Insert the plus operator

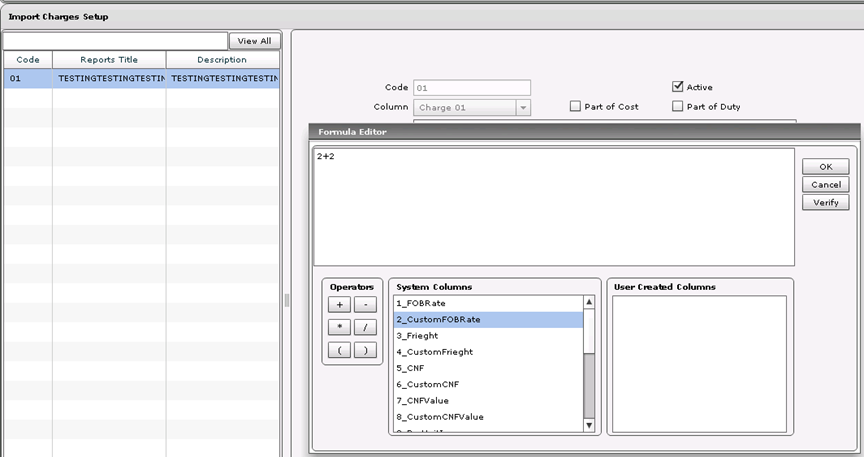[x=339, y=304]
